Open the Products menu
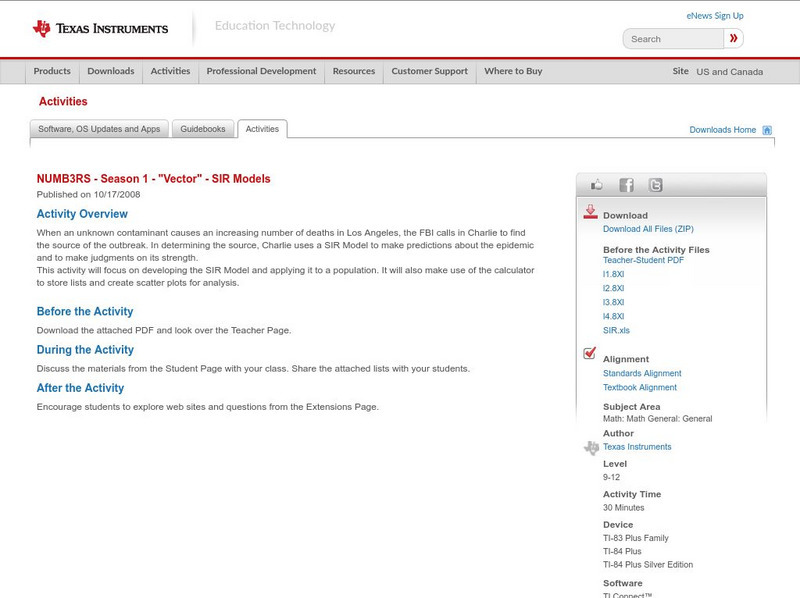 pyautogui.click(x=52, y=71)
